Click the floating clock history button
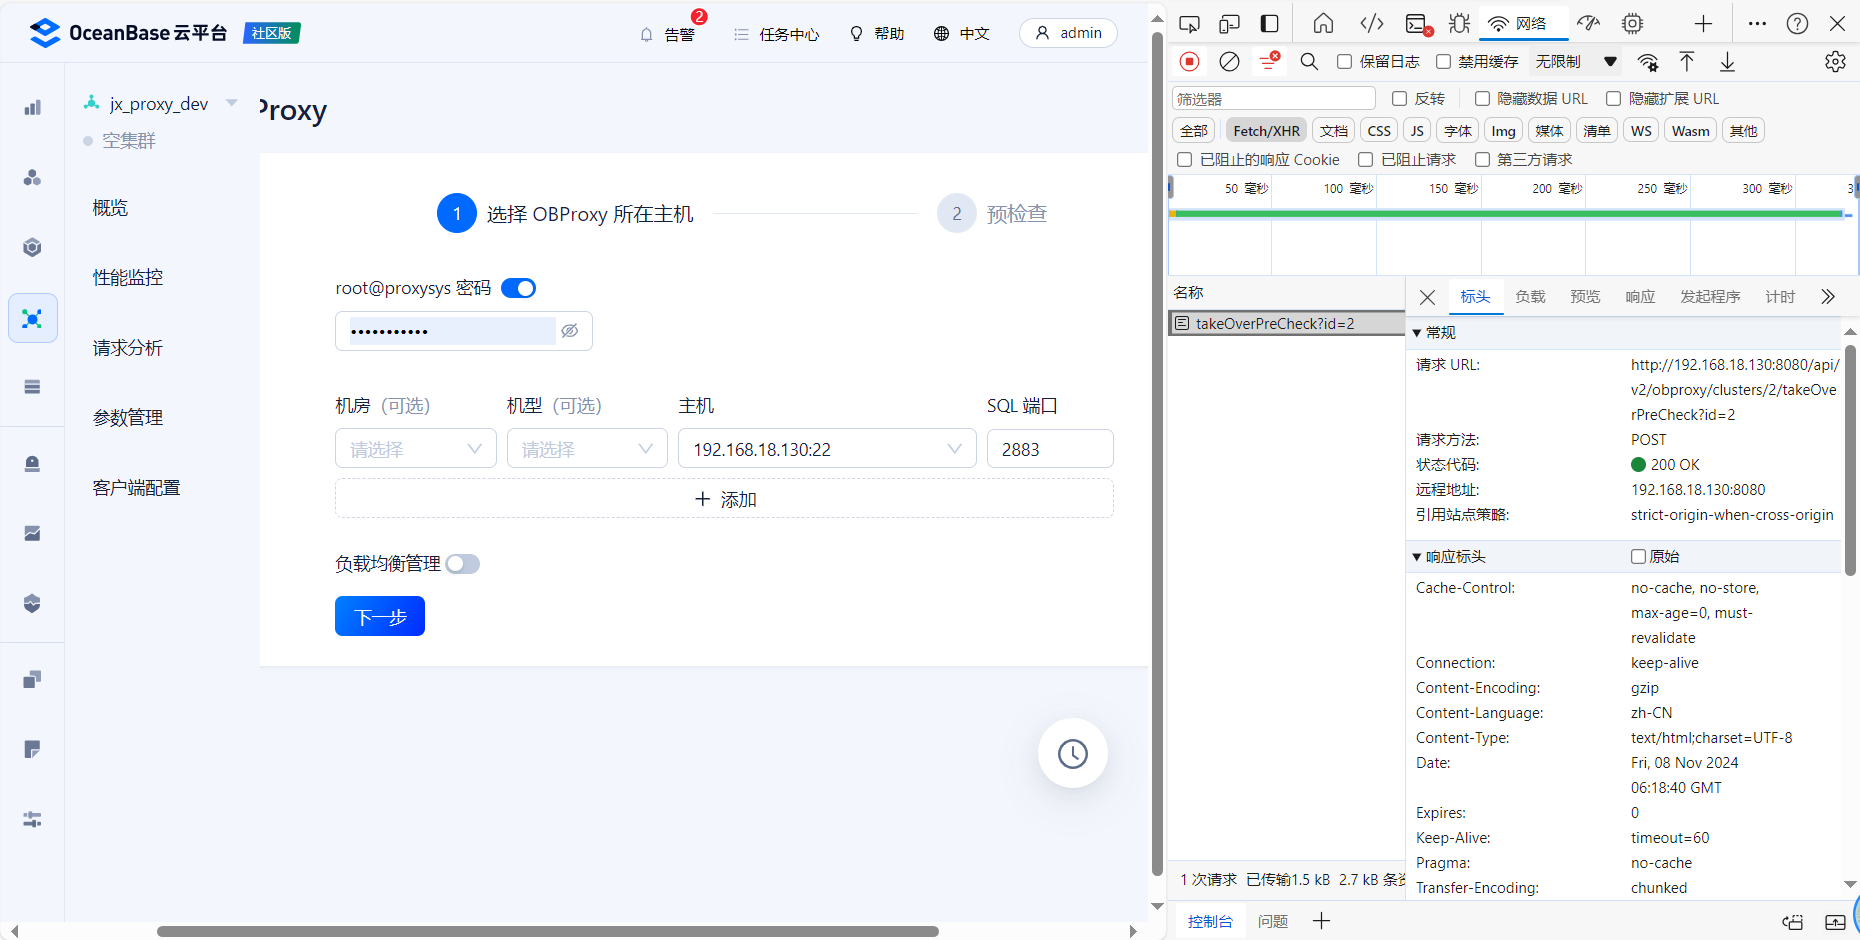 pos(1073,753)
